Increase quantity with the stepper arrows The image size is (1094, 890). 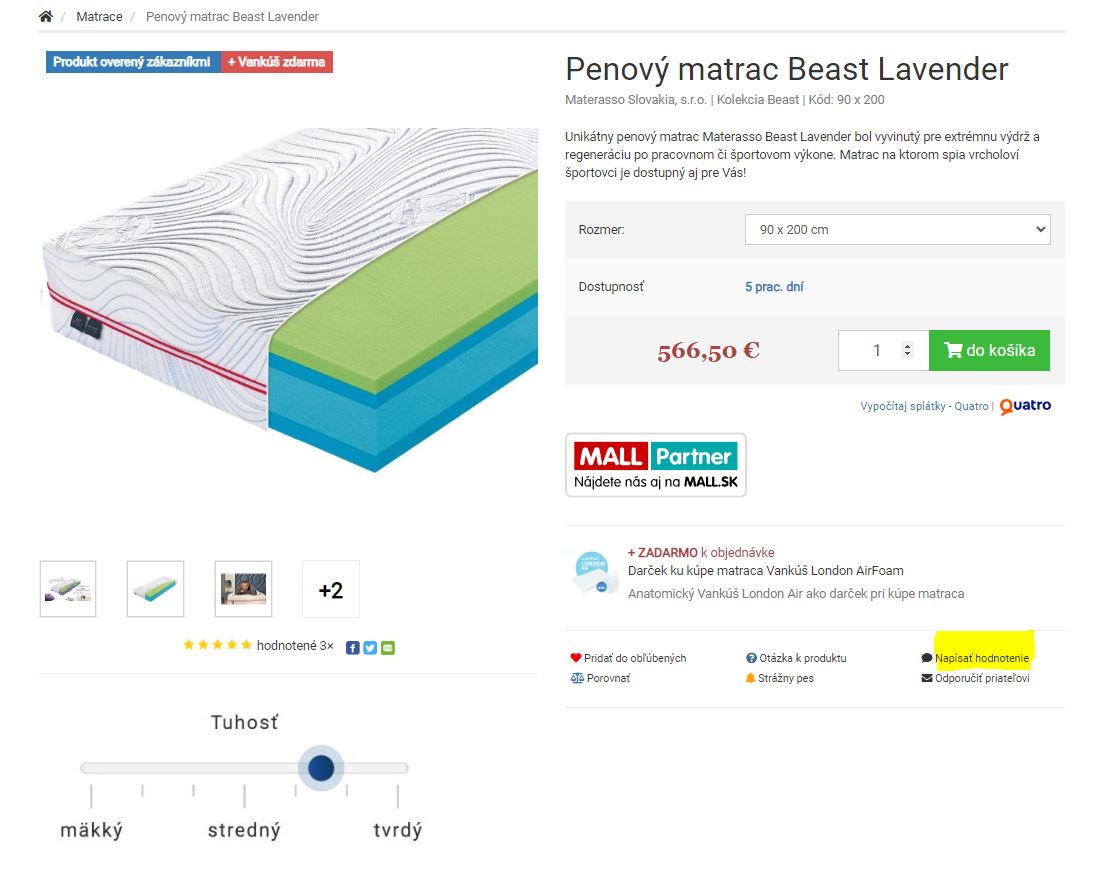click(907, 346)
